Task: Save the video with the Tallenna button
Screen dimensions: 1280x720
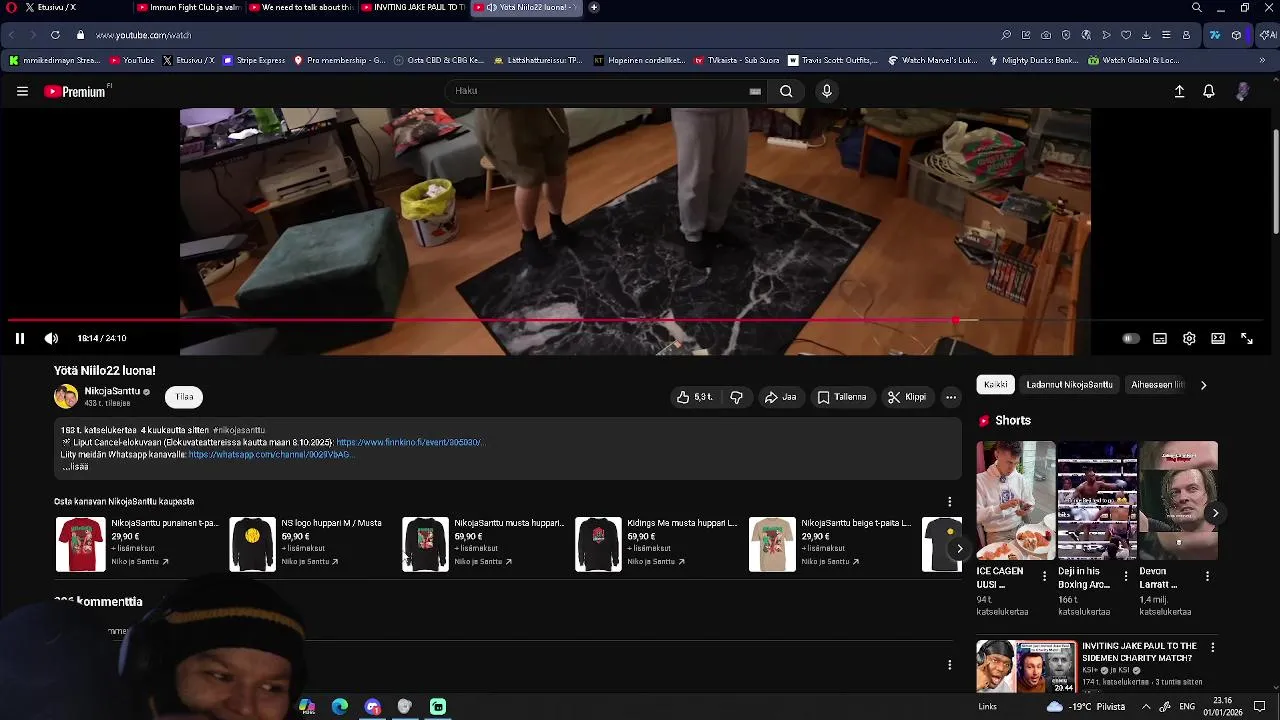Action: click(x=842, y=397)
